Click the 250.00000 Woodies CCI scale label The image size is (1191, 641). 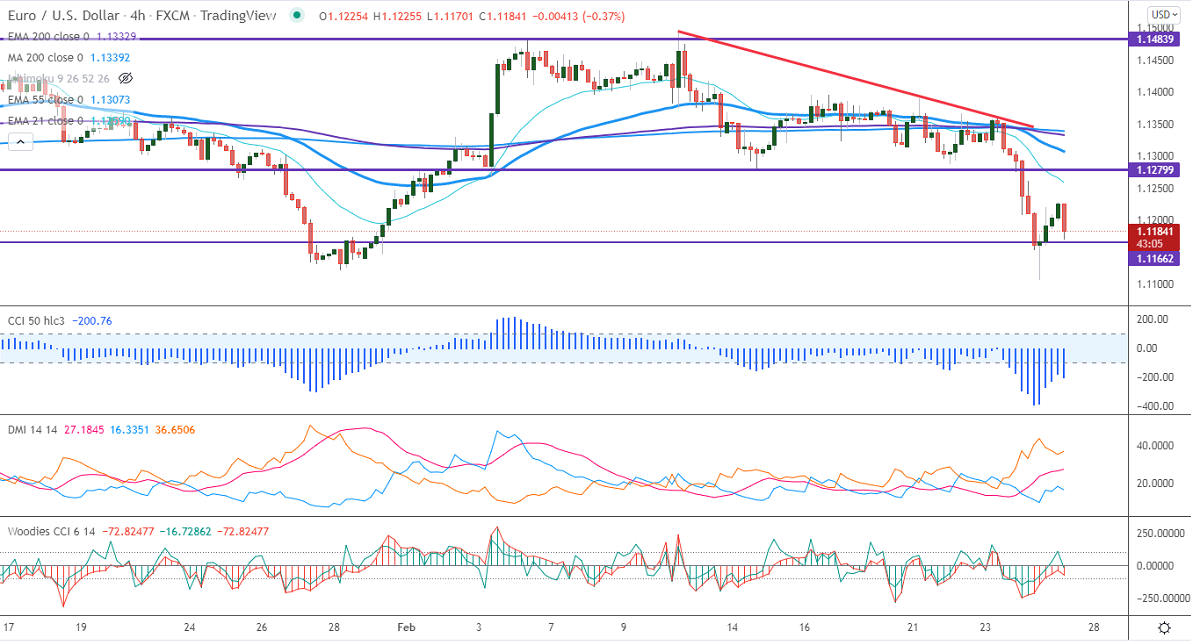(x=1159, y=533)
